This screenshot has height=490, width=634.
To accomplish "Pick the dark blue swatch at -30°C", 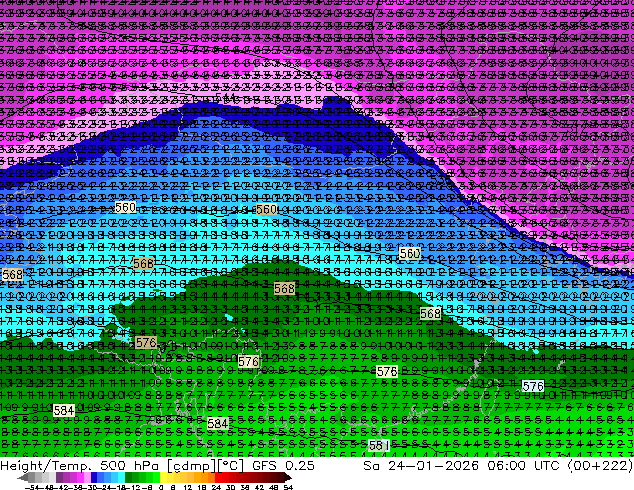I will [x=94, y=477].
